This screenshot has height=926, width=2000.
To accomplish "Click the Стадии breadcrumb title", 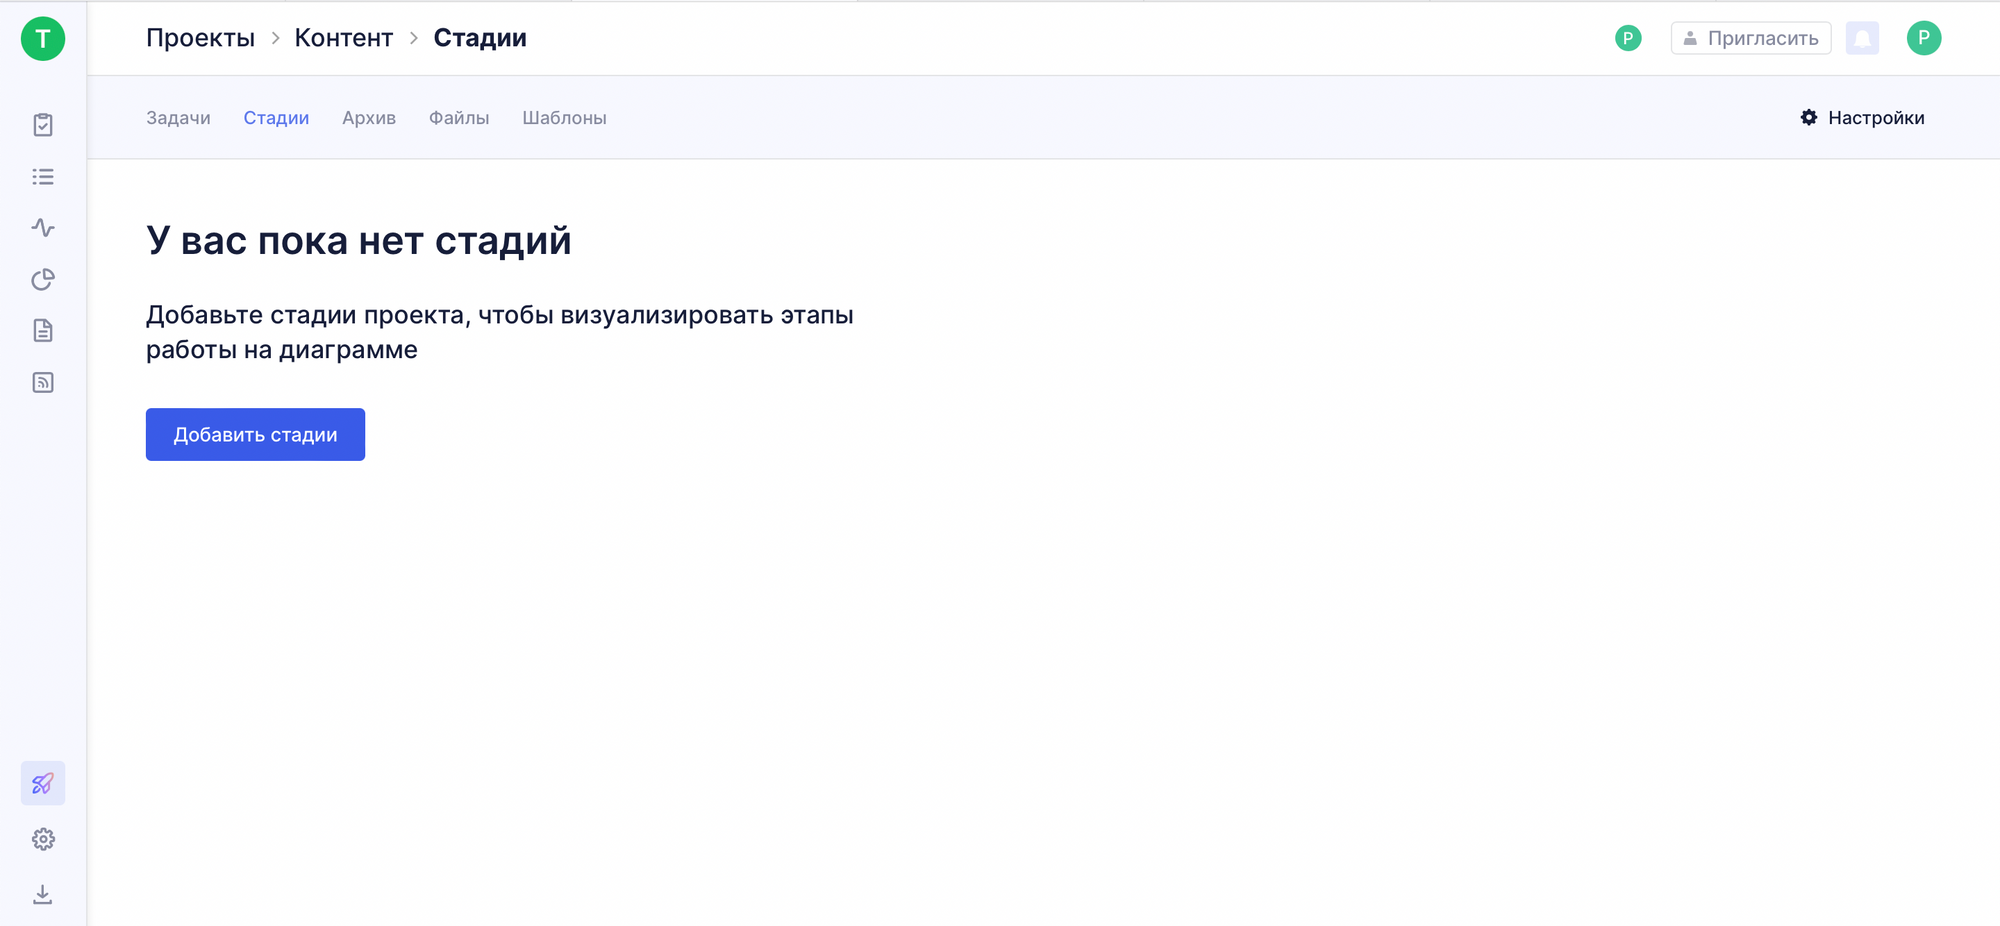I will [480, 38].
